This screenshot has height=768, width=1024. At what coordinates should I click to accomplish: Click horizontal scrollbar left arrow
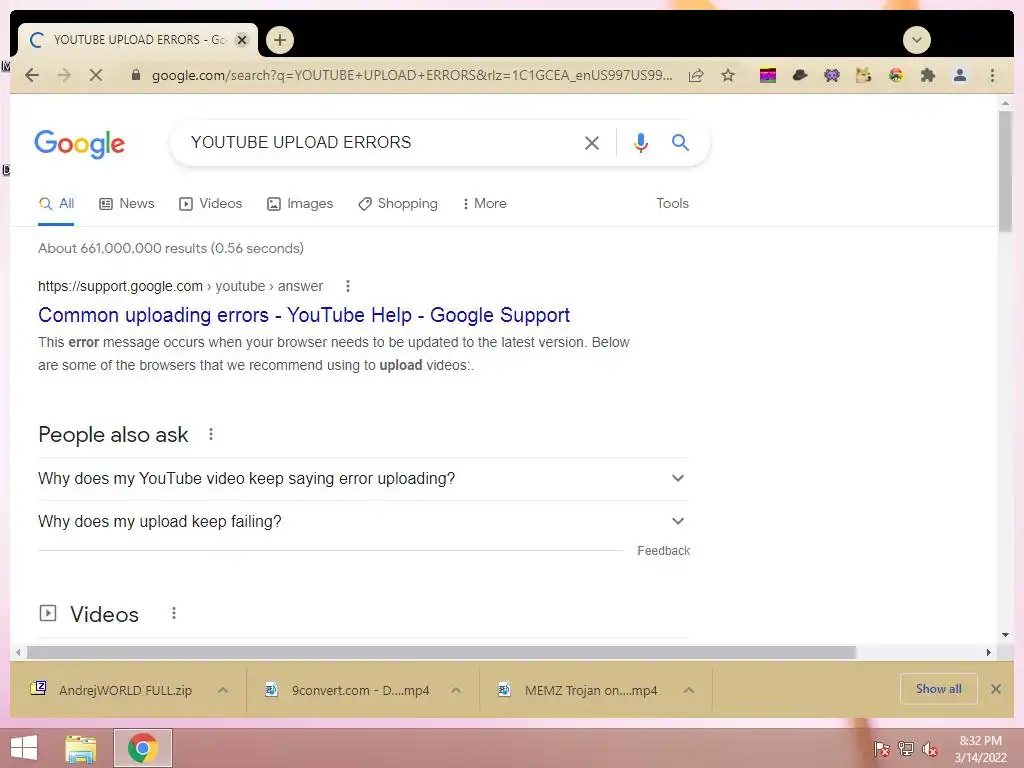point(18,652)
